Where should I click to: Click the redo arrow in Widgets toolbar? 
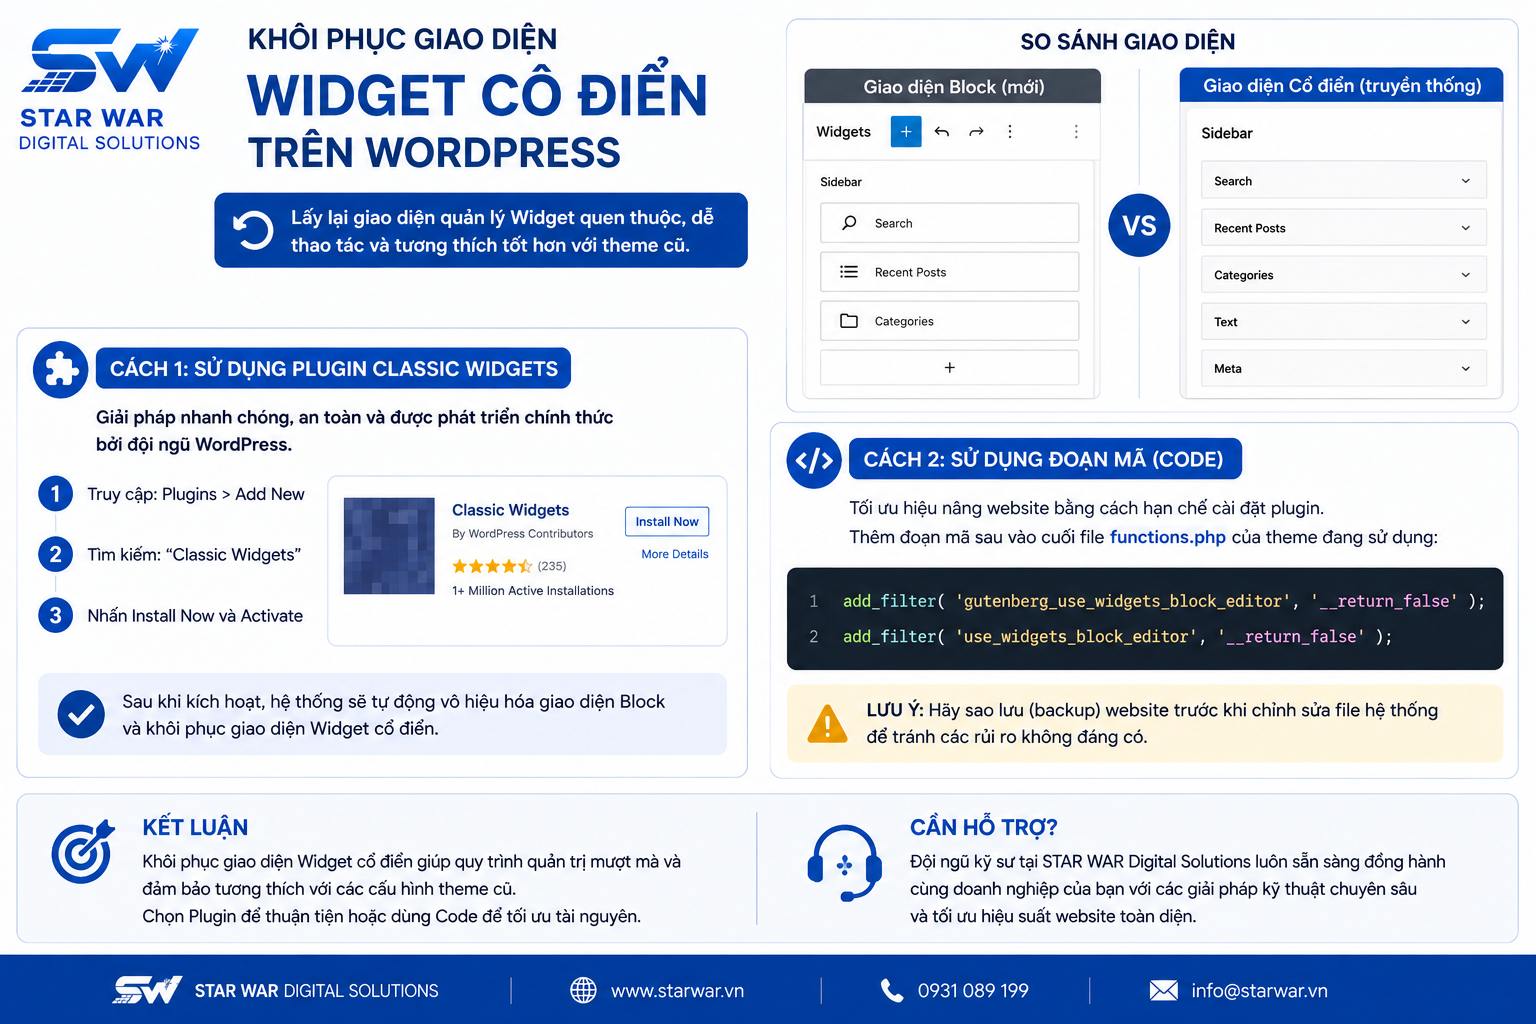[x=976, y=131]
